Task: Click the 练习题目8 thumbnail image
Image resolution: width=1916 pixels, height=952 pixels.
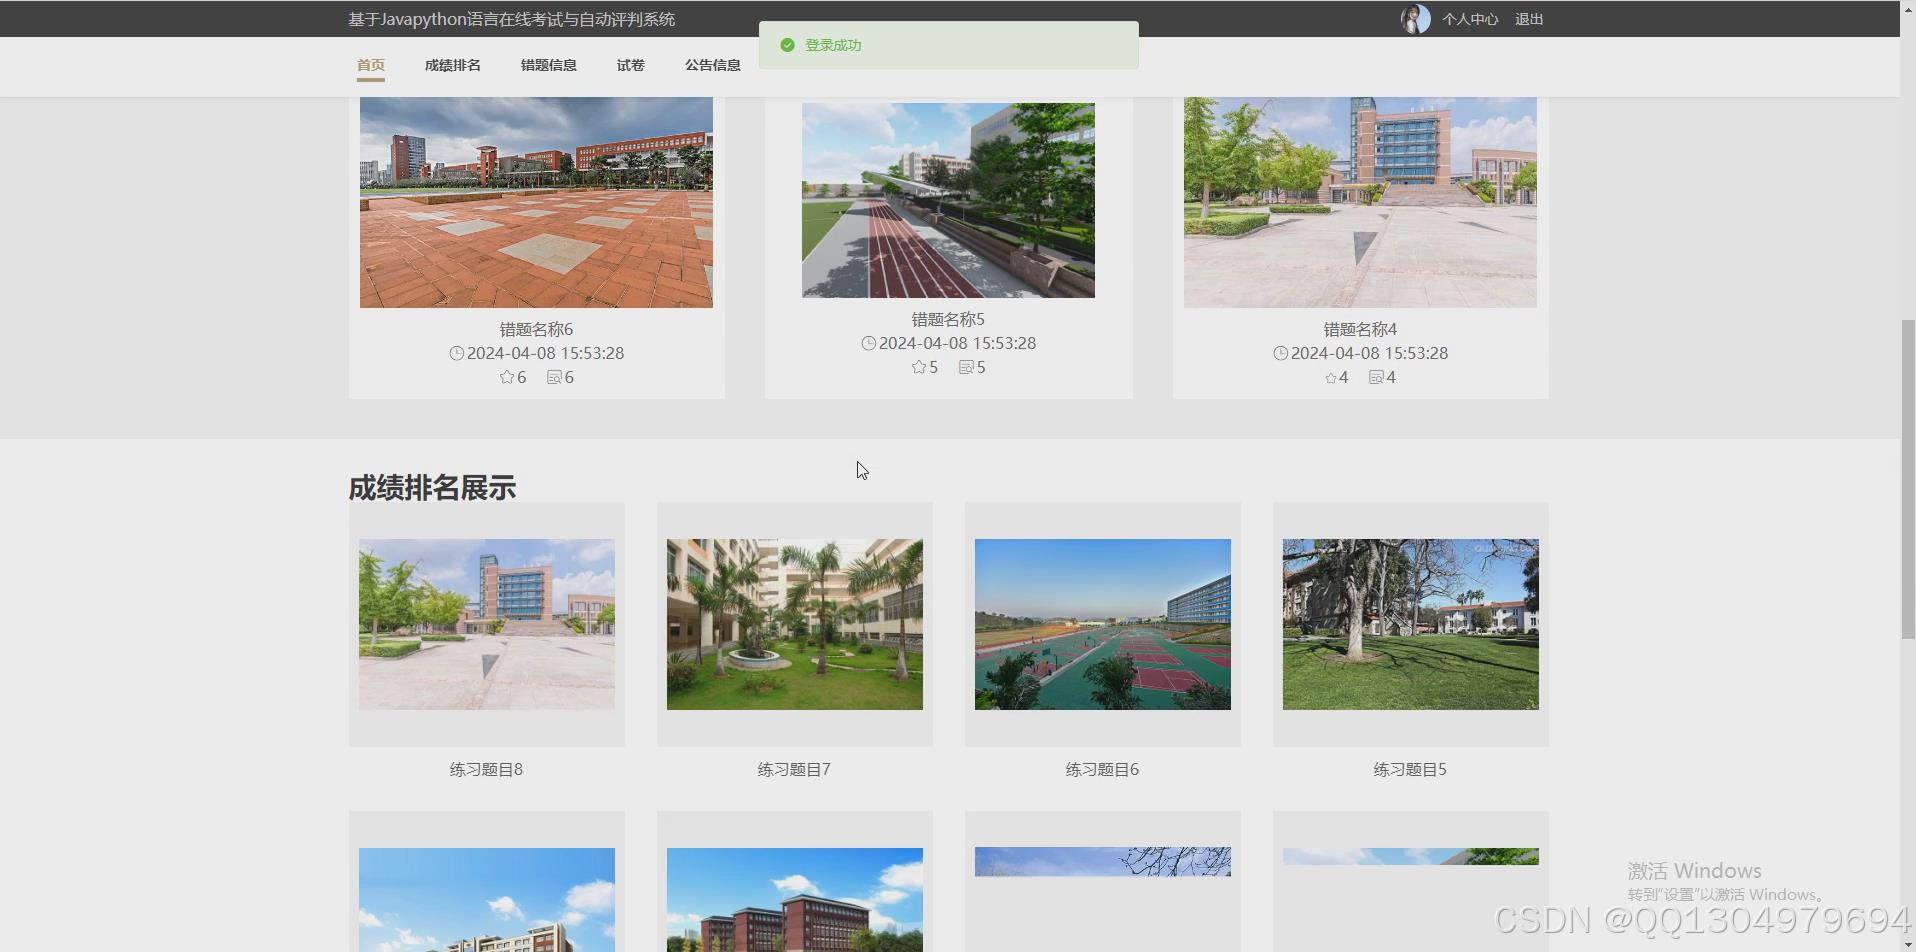Action: (x=487, y=624)
